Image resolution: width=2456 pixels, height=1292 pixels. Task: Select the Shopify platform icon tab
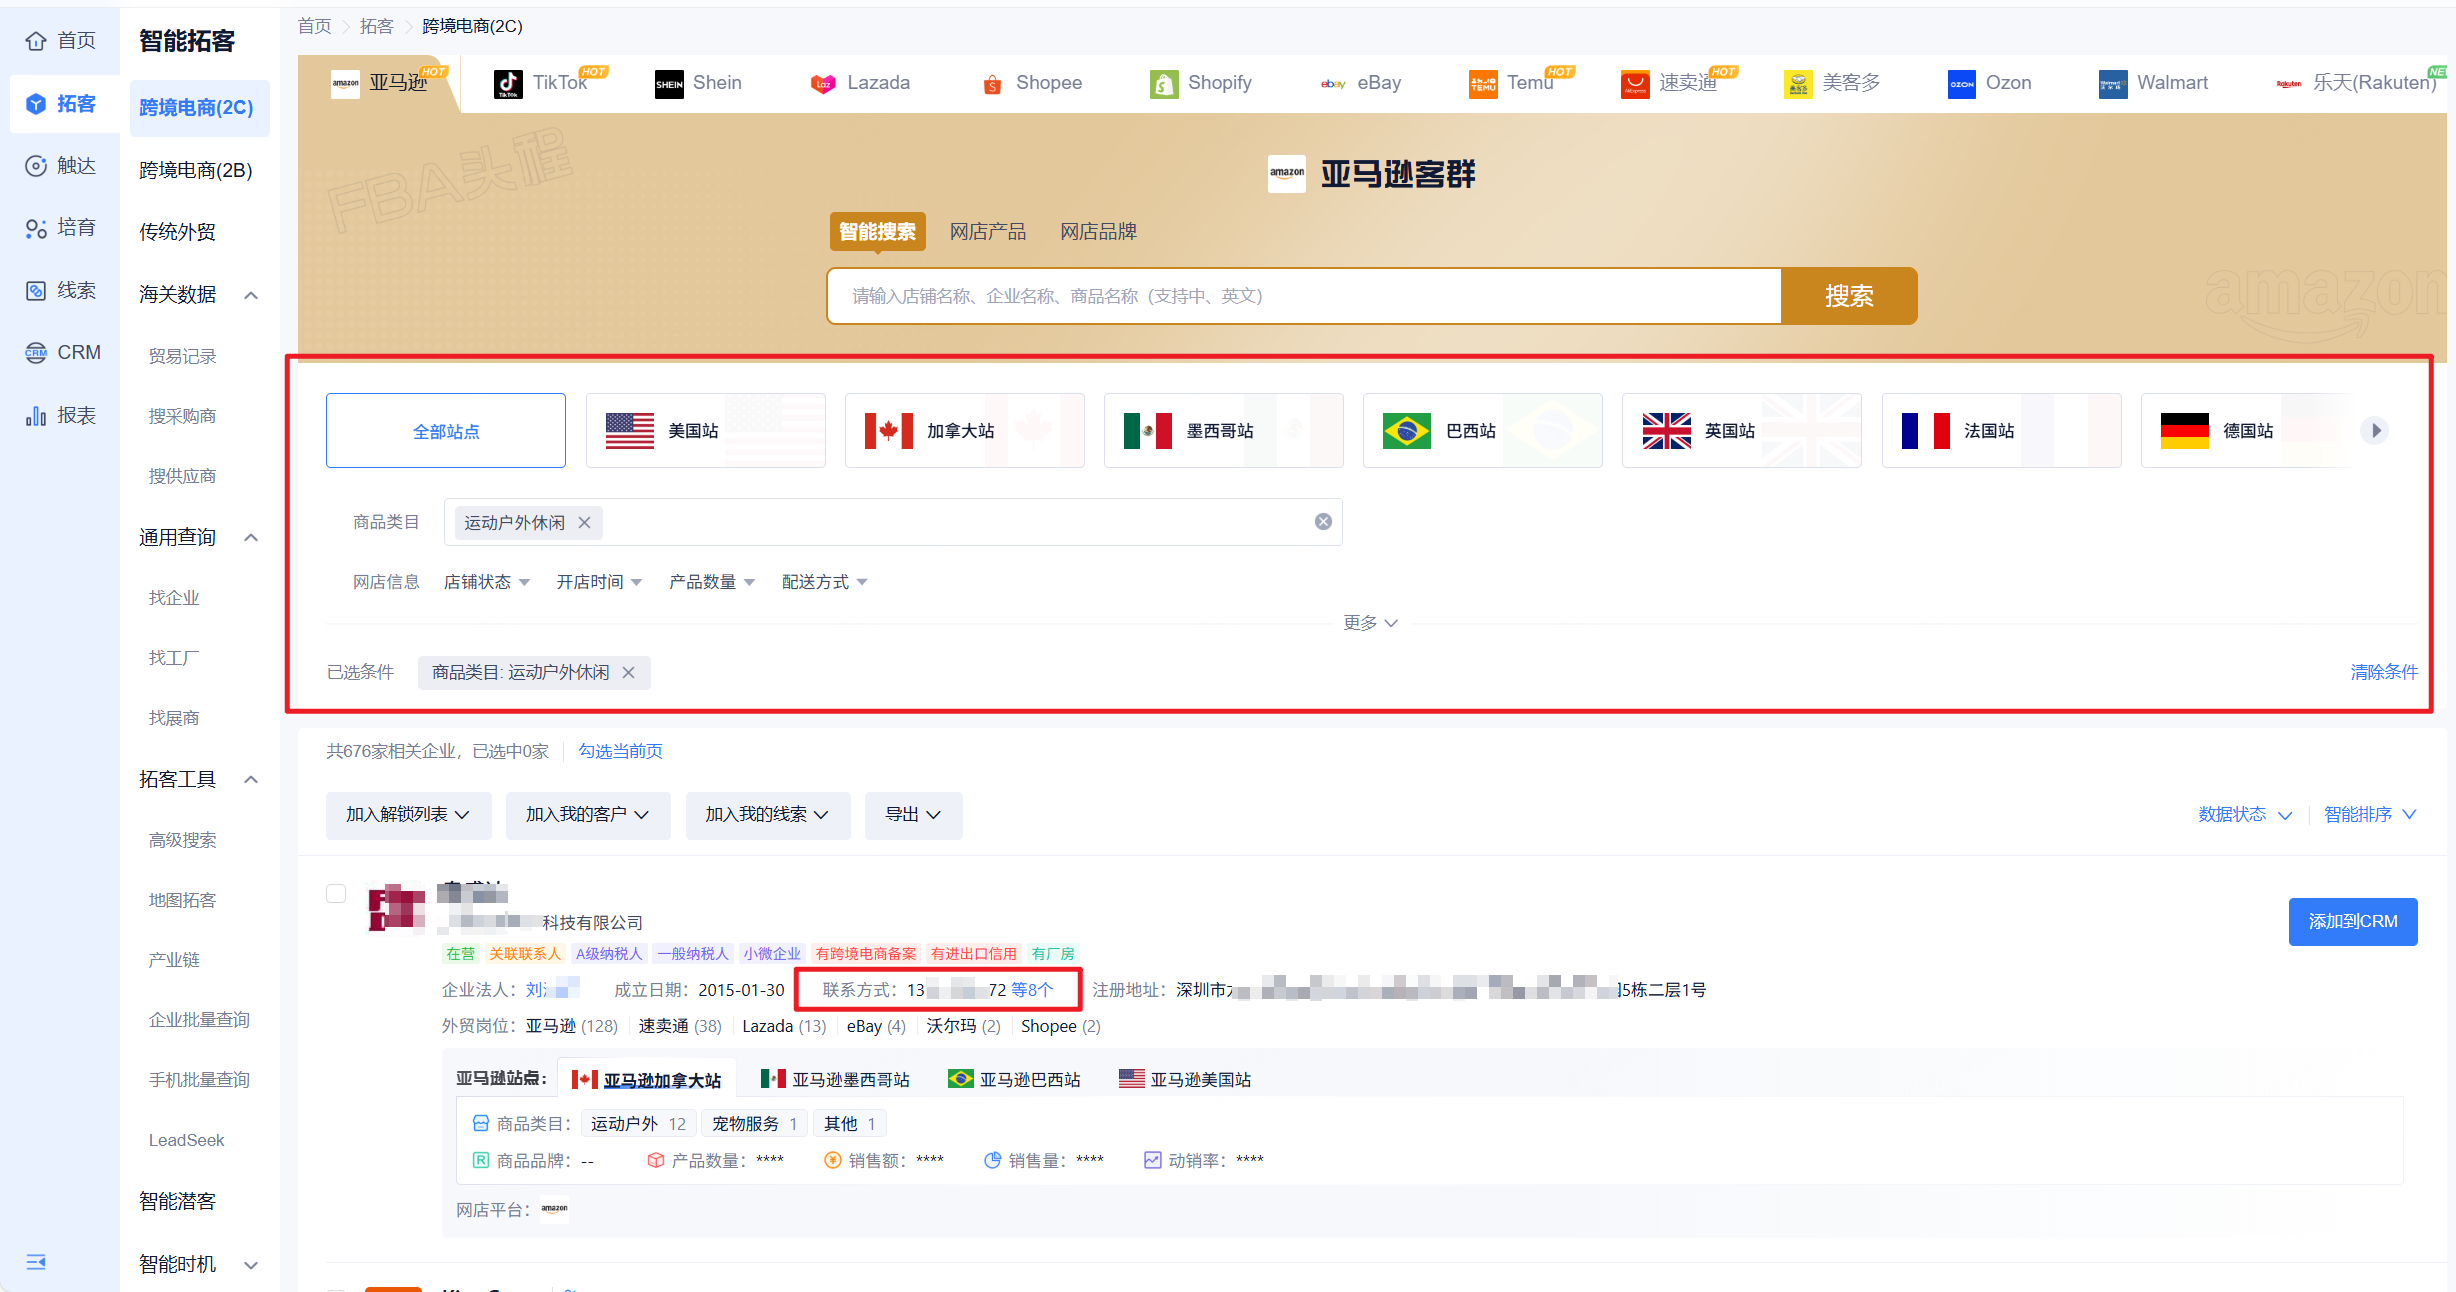[x=1163, y=84]
